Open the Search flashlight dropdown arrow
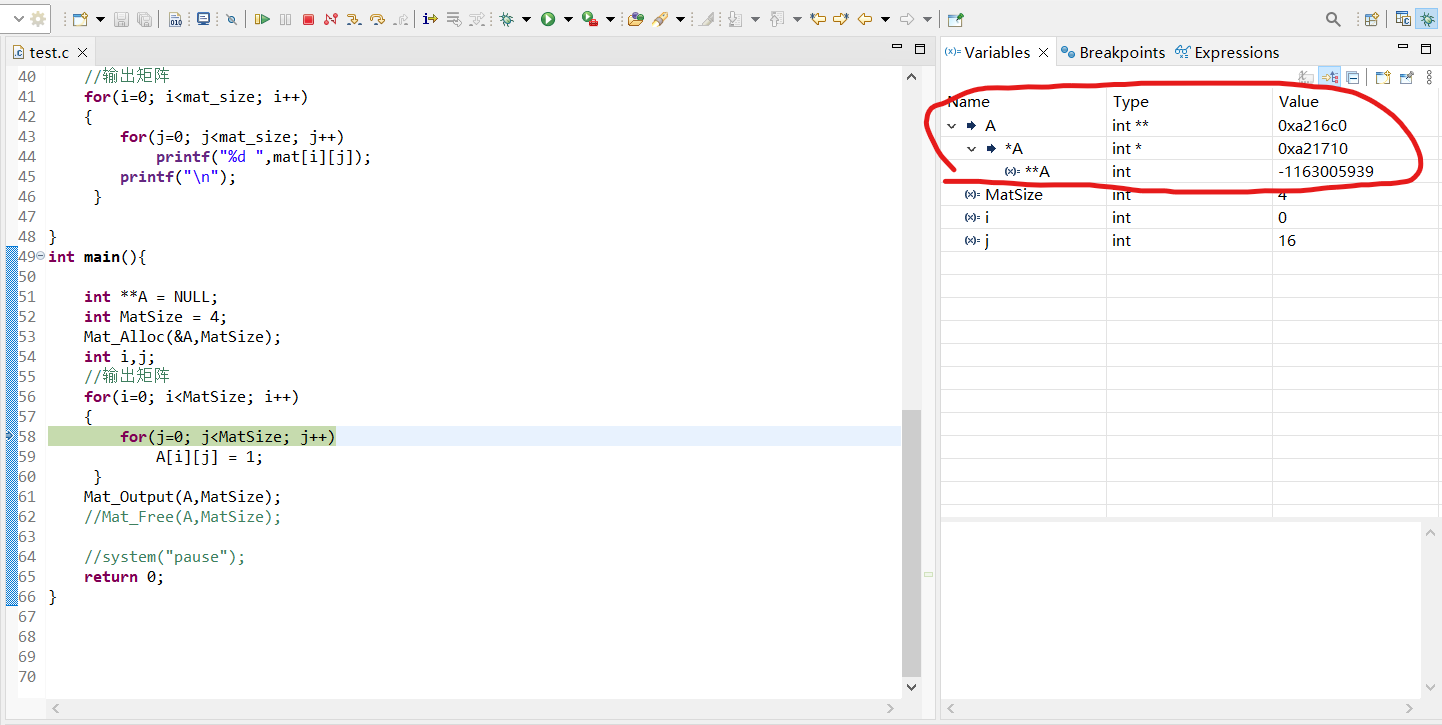 [681, 19]
